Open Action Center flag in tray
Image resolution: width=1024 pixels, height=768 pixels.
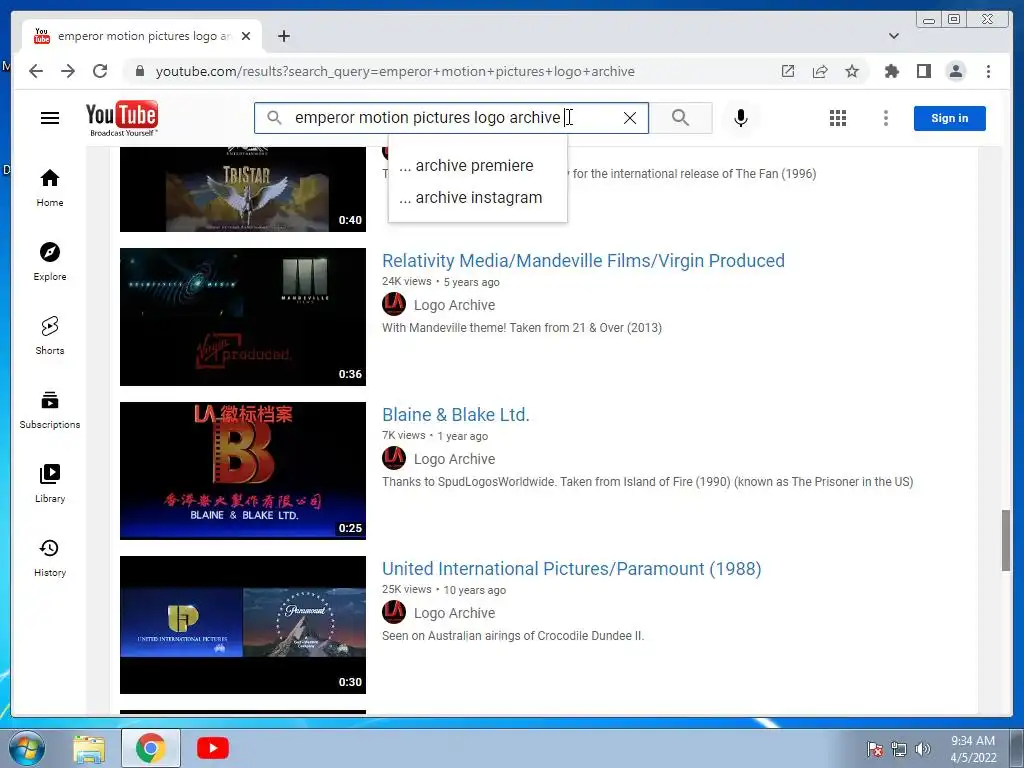(875, 749)
